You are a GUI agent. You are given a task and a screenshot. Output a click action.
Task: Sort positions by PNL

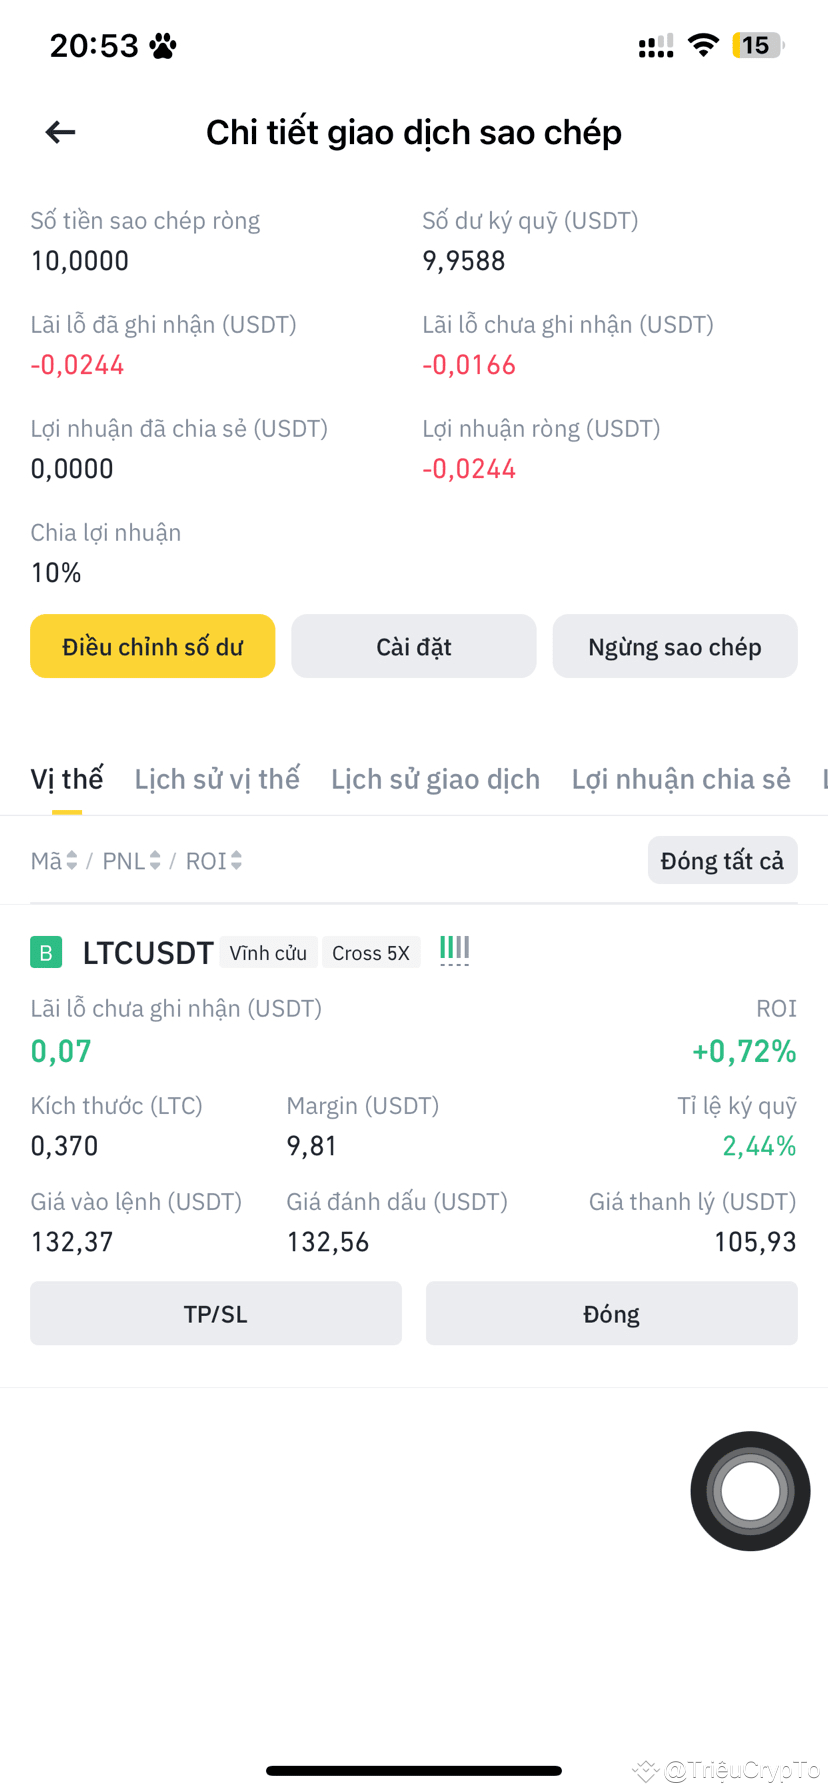[131, 861]
